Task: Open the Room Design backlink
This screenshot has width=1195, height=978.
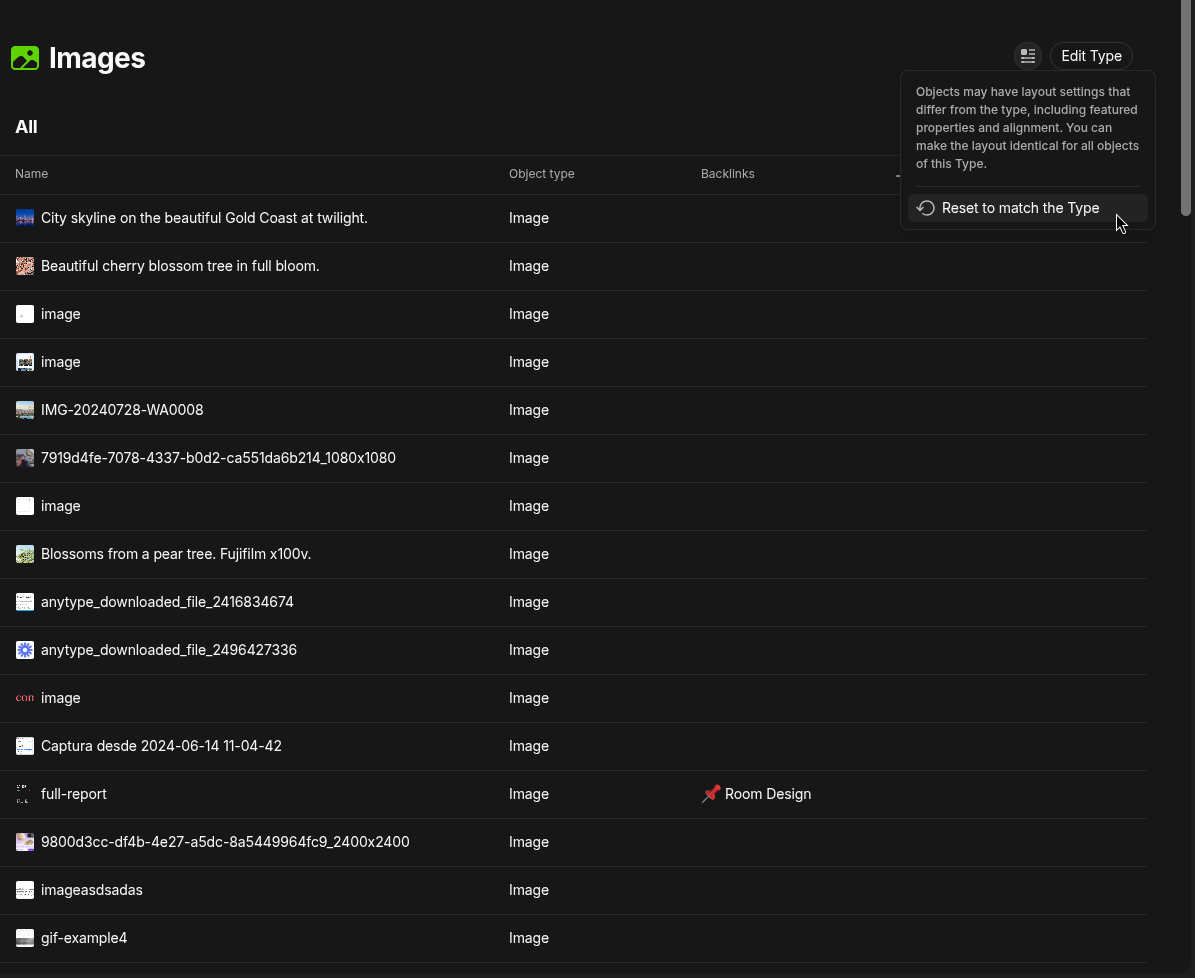Action: [x=767, y=794]
